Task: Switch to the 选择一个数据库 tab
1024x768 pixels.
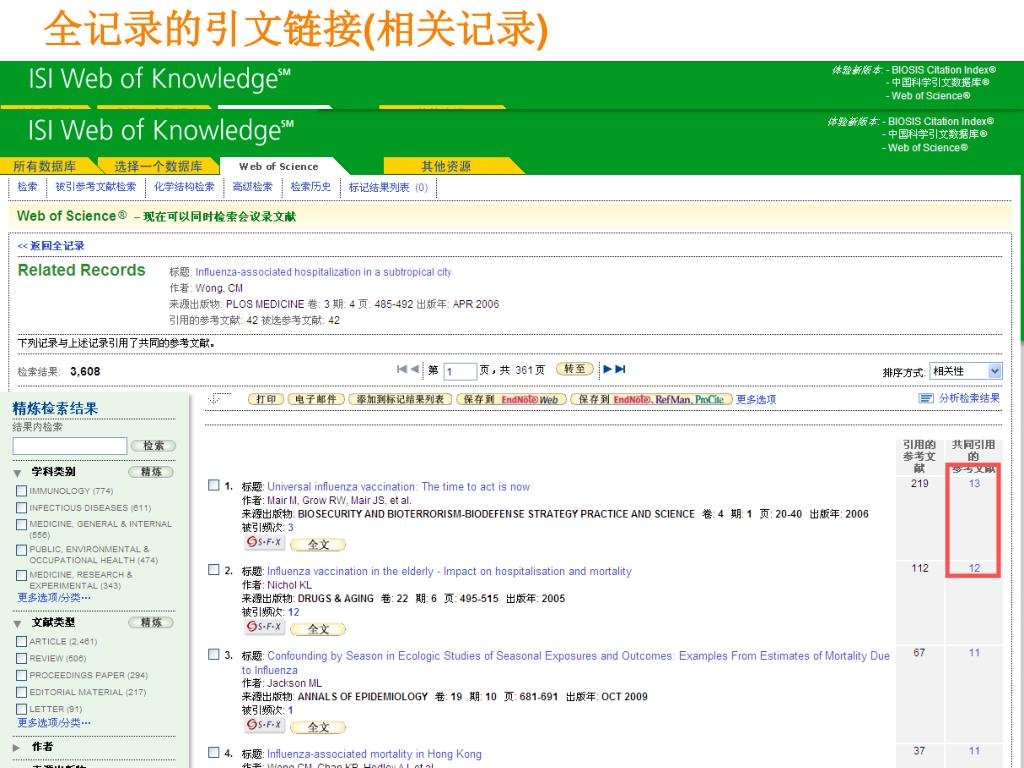Action: tap(159, 166)
